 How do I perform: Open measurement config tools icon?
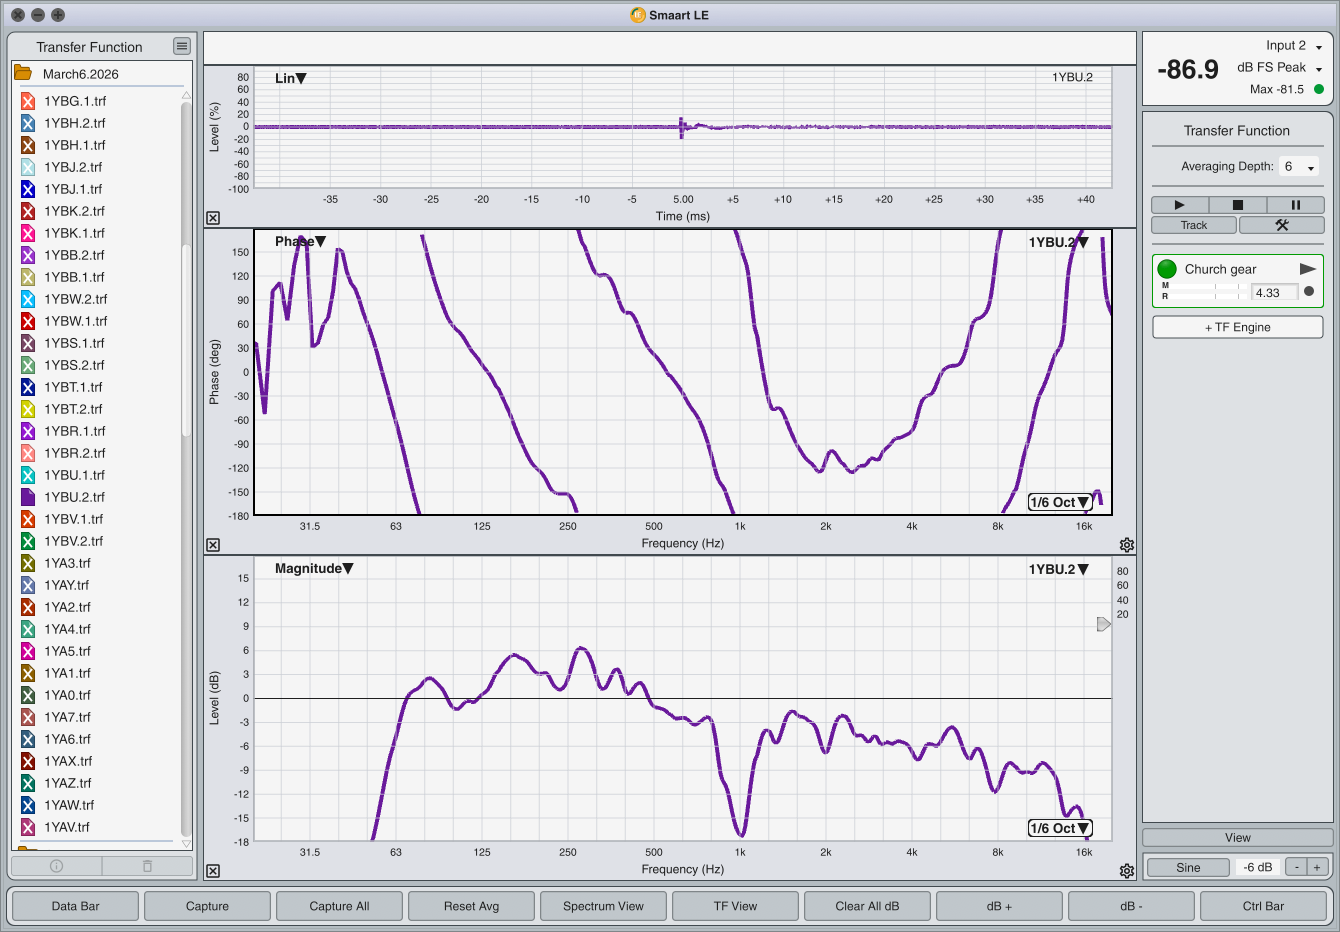(1281, 225)
